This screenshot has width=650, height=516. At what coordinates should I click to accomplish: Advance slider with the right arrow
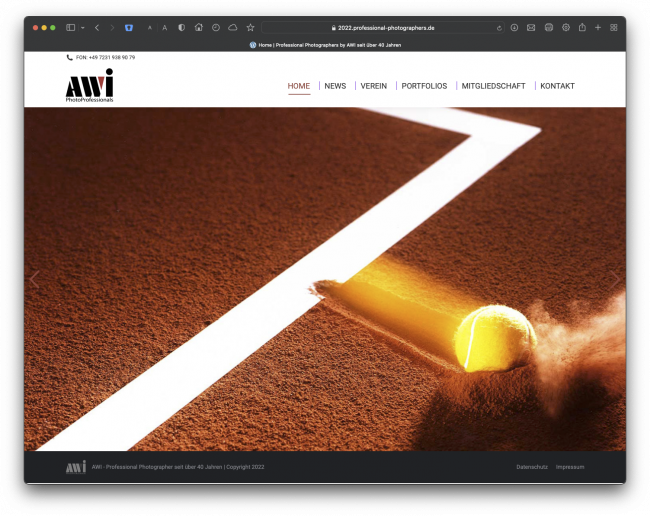click(614, 280)
